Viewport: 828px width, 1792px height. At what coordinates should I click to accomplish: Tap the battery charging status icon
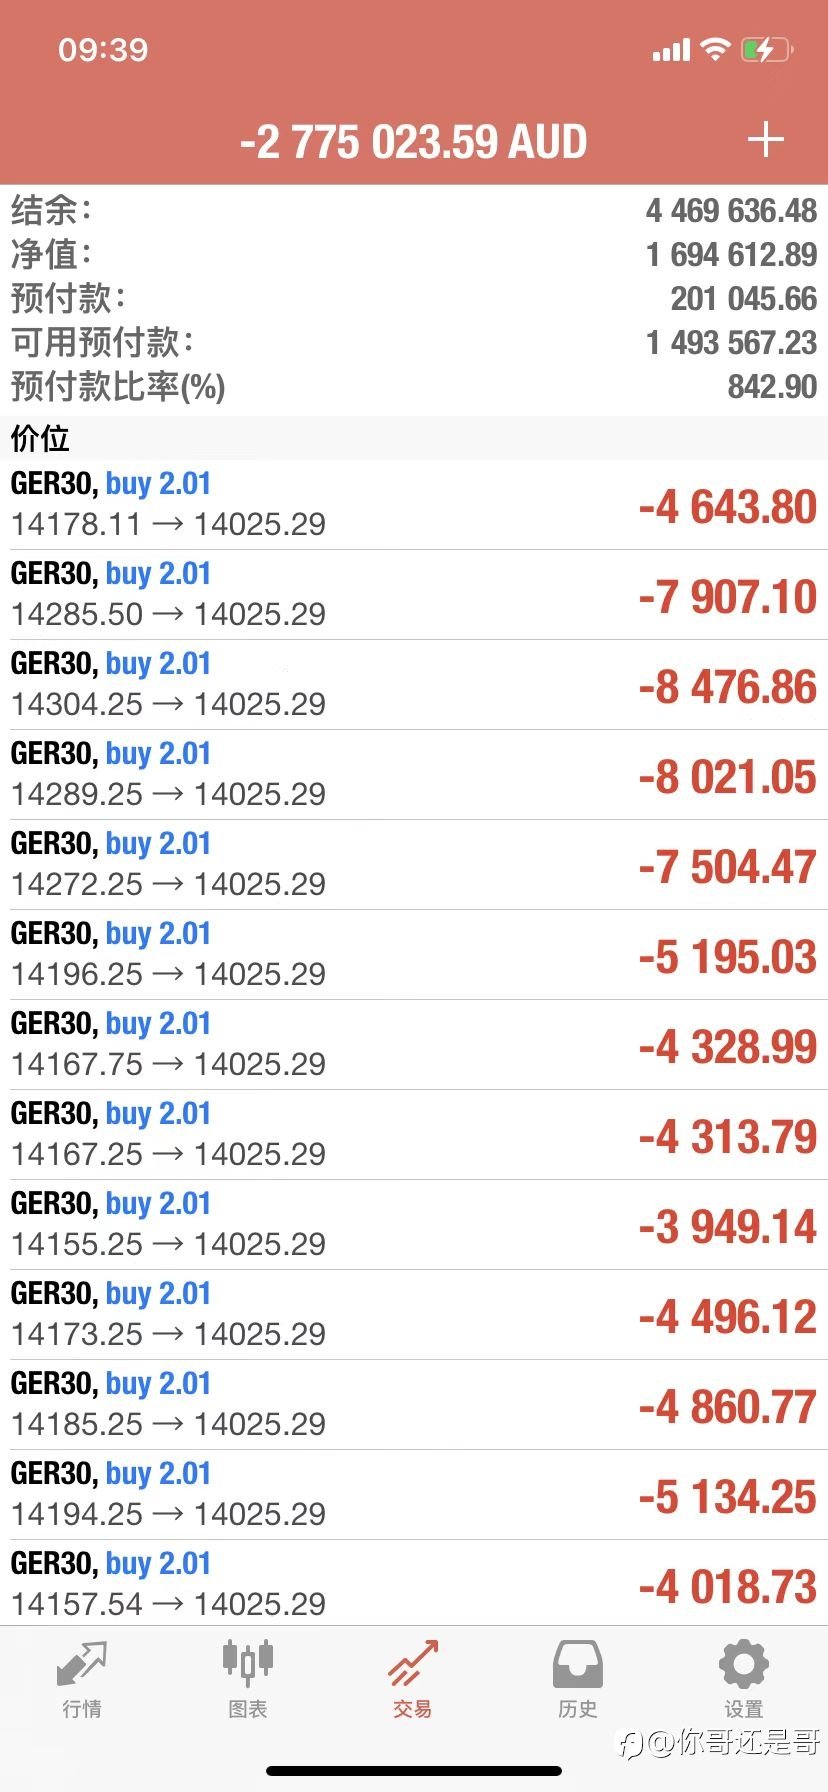click(x=767, y=50)
